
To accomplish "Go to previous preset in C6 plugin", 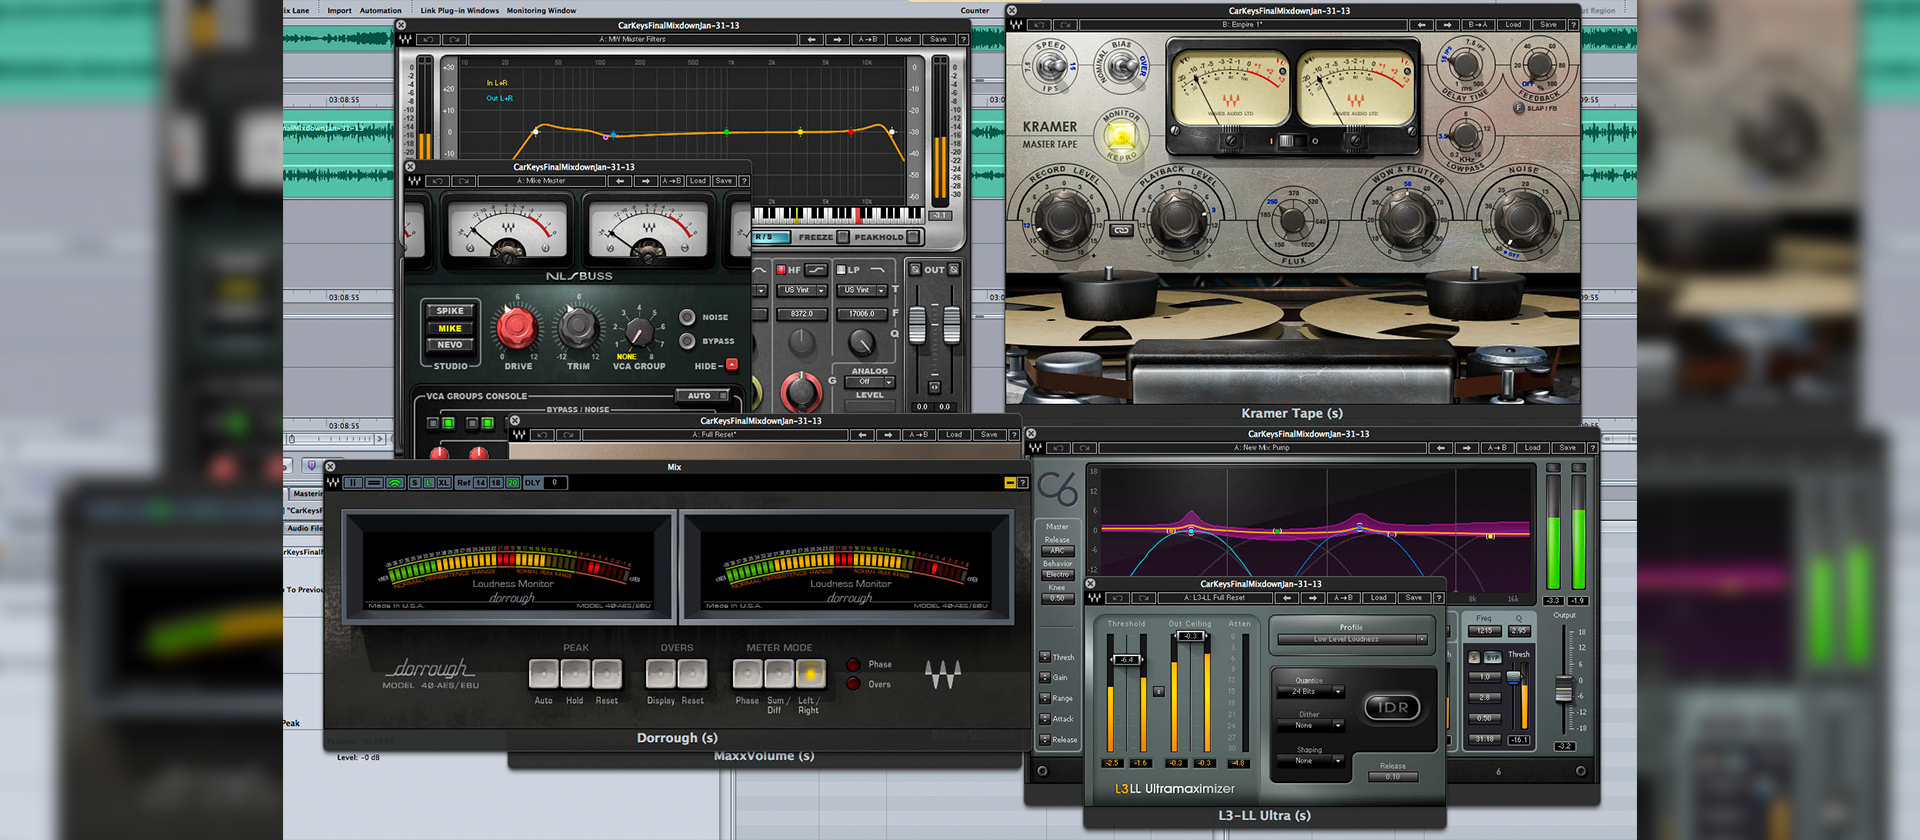I will 1441,448.
